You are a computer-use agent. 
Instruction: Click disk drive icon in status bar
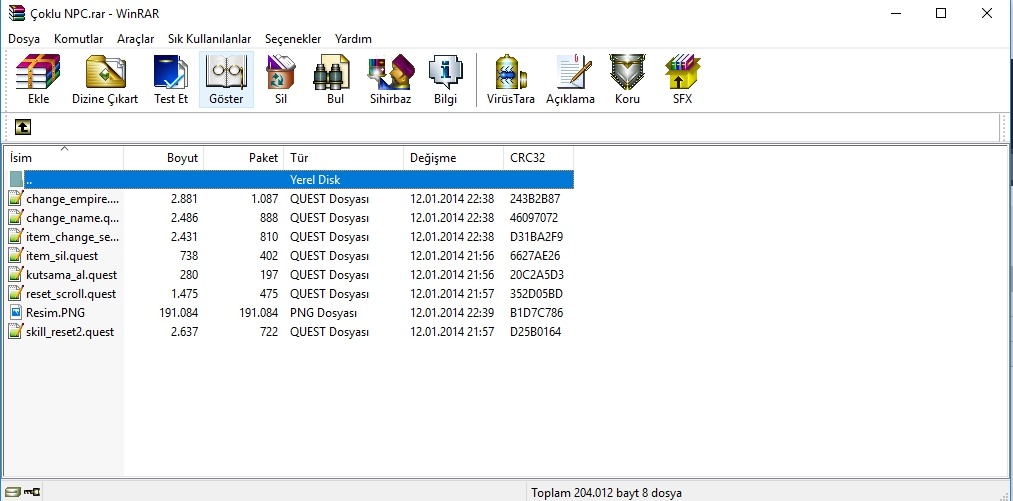pos(13,493)
